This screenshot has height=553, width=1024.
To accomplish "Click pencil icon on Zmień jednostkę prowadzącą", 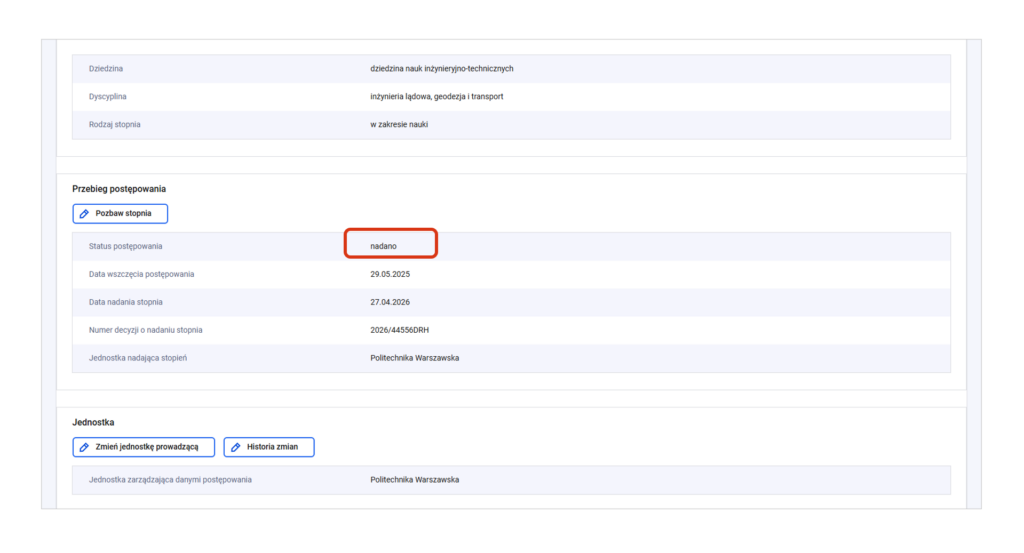I will [84, 447].
